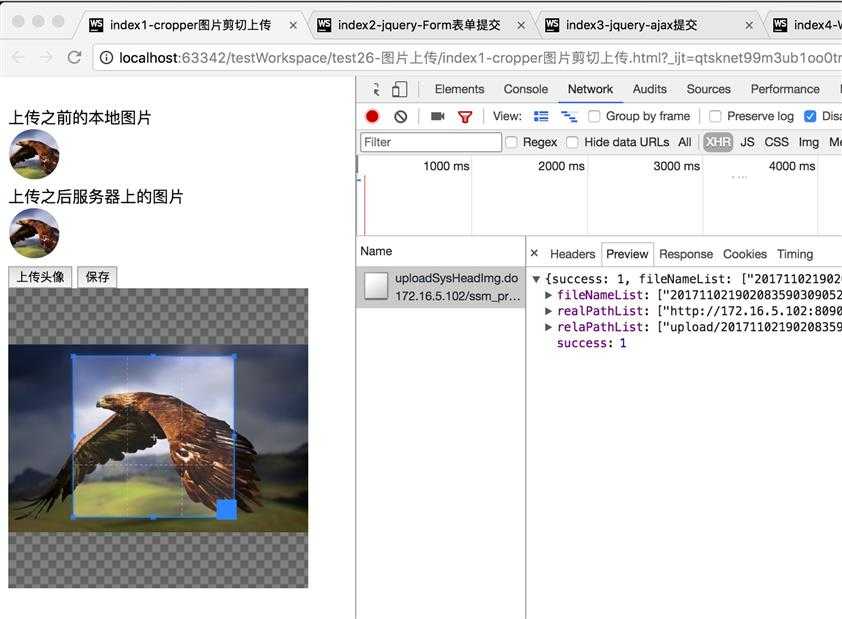Switch to index2-jquery-Form browser tab
The width and height of the screenshot is (842, 619).
click(418, 25)
